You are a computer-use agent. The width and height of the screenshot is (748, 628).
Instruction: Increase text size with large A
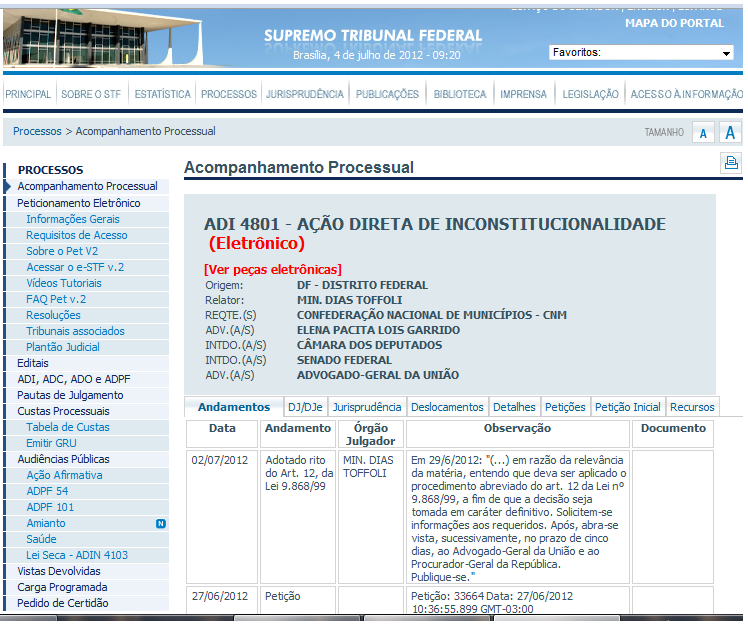coord(730,132)
